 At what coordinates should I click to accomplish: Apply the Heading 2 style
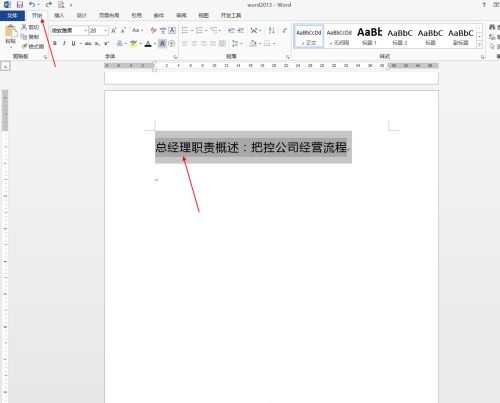click(400, 37)
